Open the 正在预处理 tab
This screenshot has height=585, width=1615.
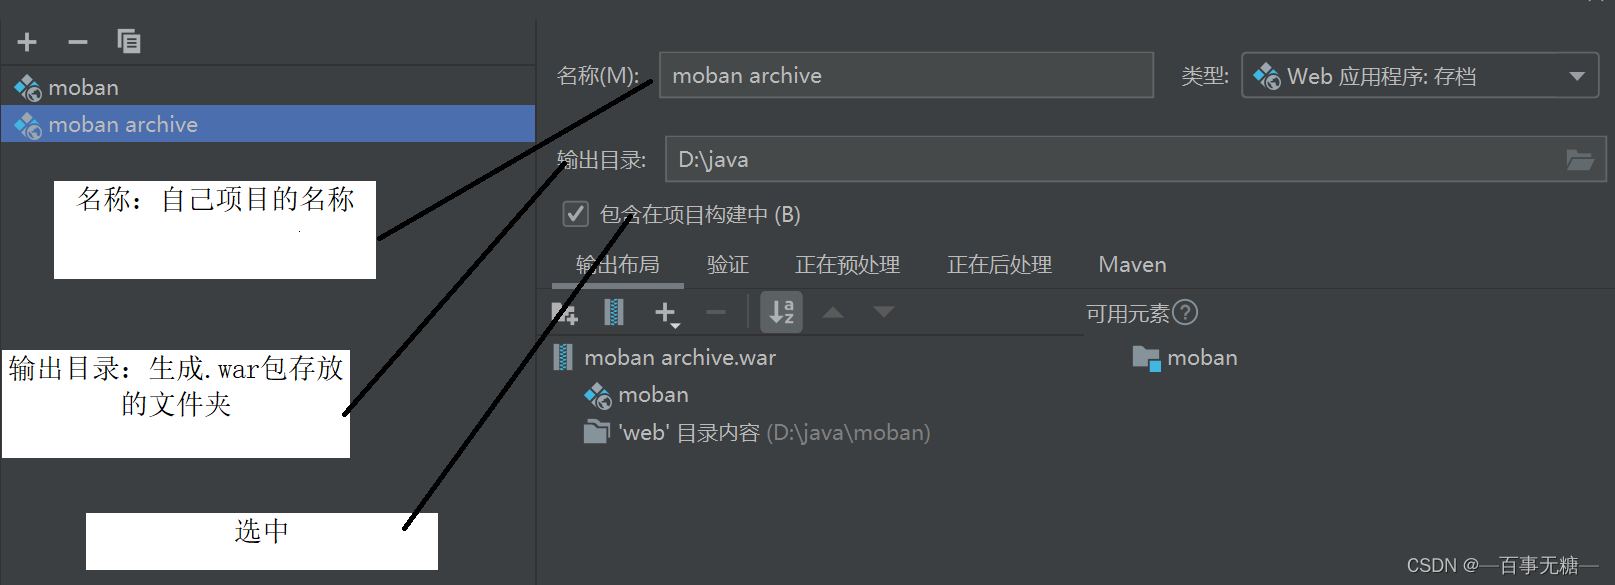pyautogui.click(x=847, y=265)
